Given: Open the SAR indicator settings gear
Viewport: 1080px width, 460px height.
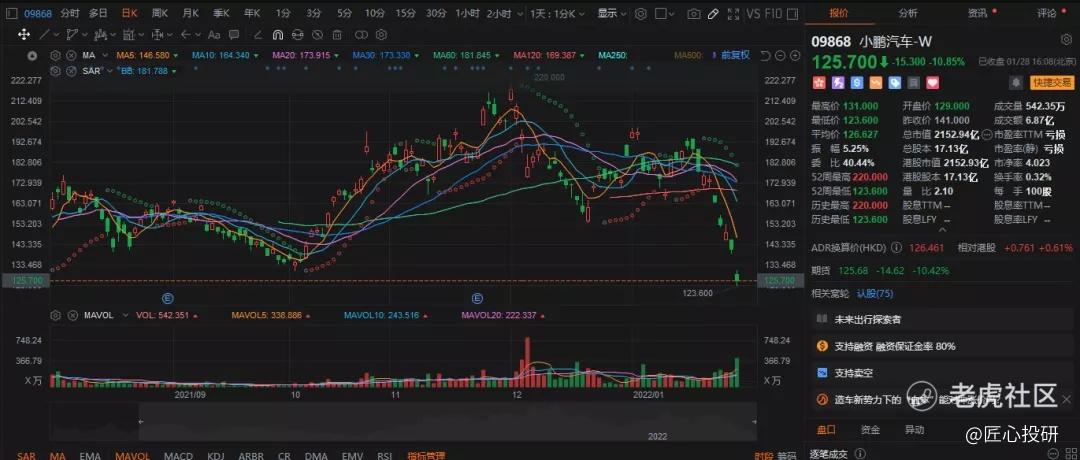Looking at the screenshot, I should tap(55, 70).
